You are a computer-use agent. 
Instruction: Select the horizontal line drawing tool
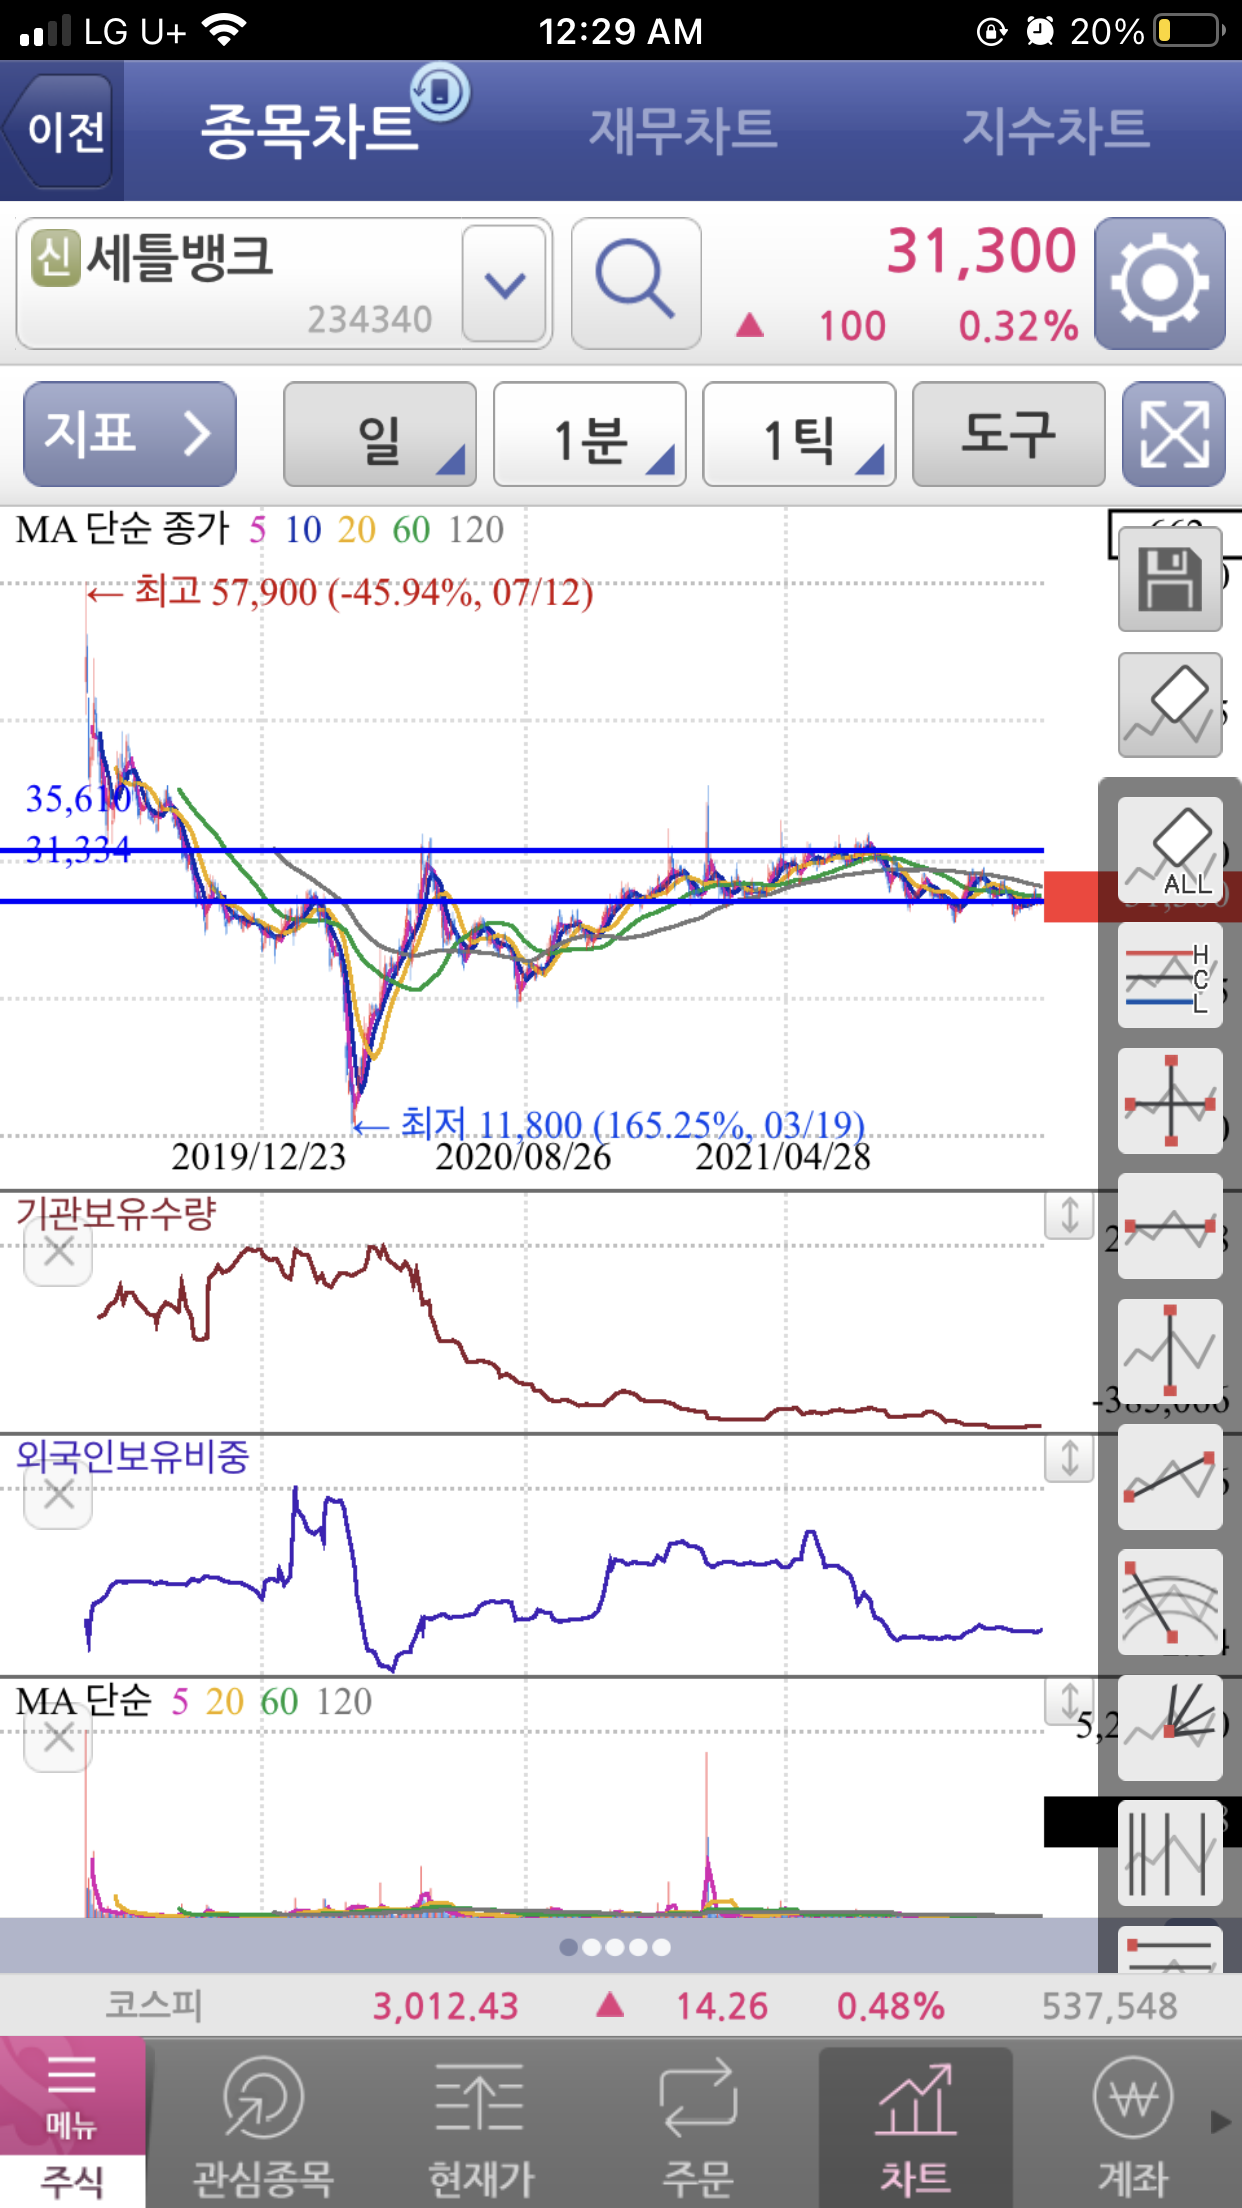(1170, 1226)
